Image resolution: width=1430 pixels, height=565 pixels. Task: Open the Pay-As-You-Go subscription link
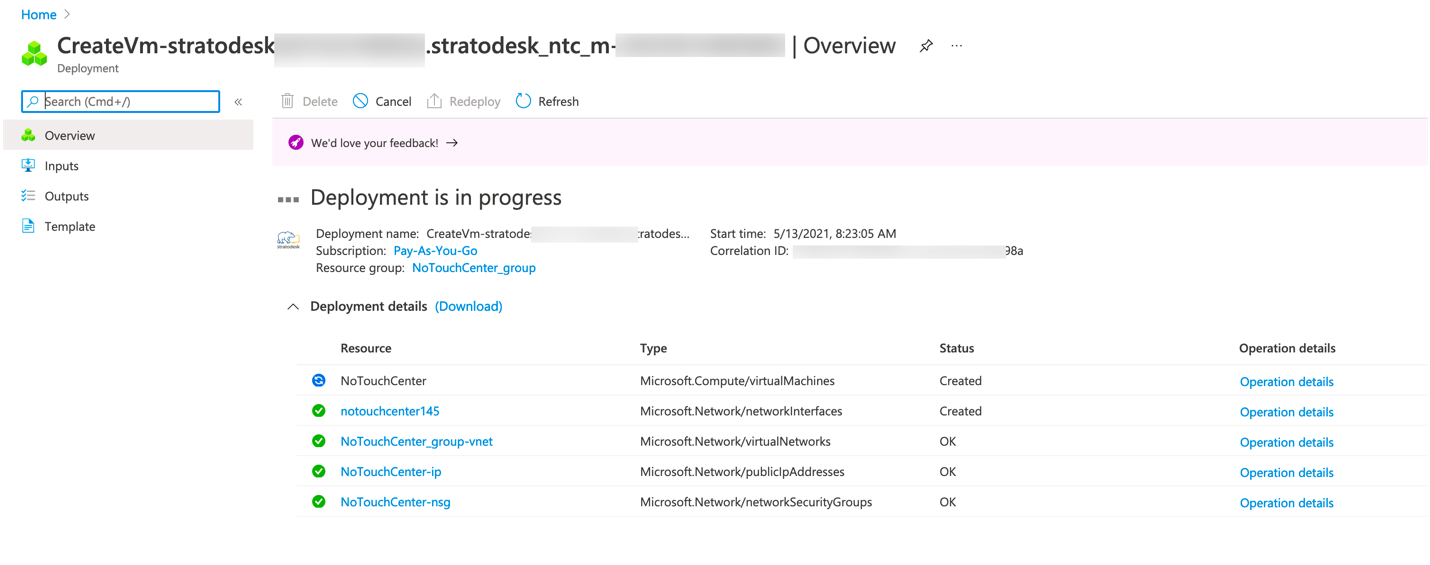click(x=435, y=250)
